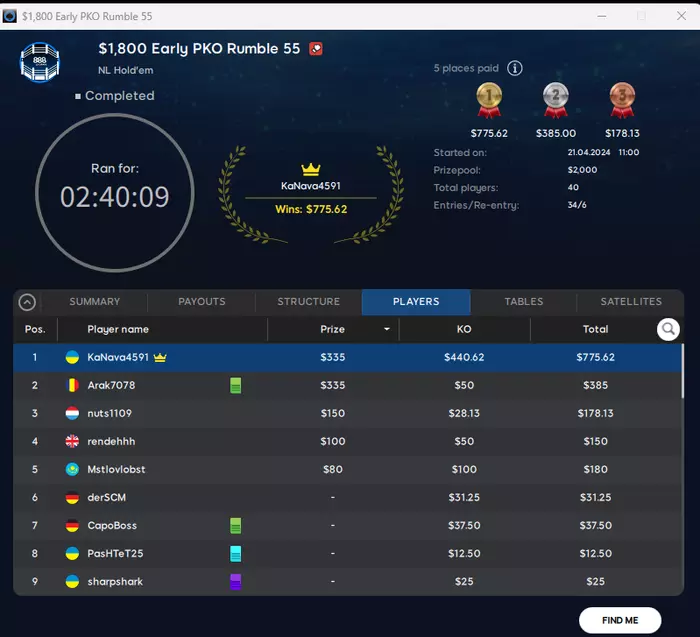700x637 pixels.
Task: Click the bronze third place medal
Action: (622, 100)
